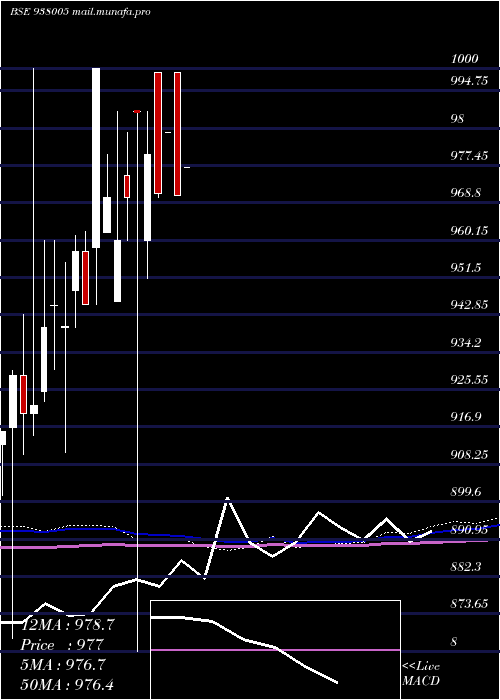Click the 12MA : 978.7 readout
Viewport: 500px width, 700px height.
67,625
